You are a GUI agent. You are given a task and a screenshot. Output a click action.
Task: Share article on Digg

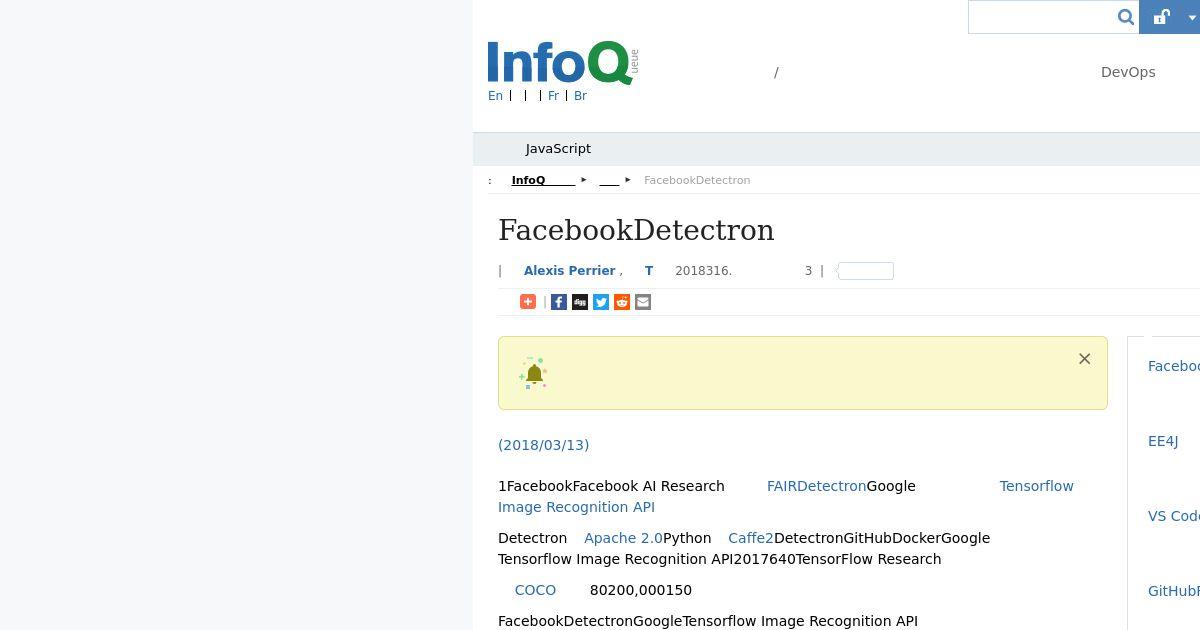[x=580, y=302]
